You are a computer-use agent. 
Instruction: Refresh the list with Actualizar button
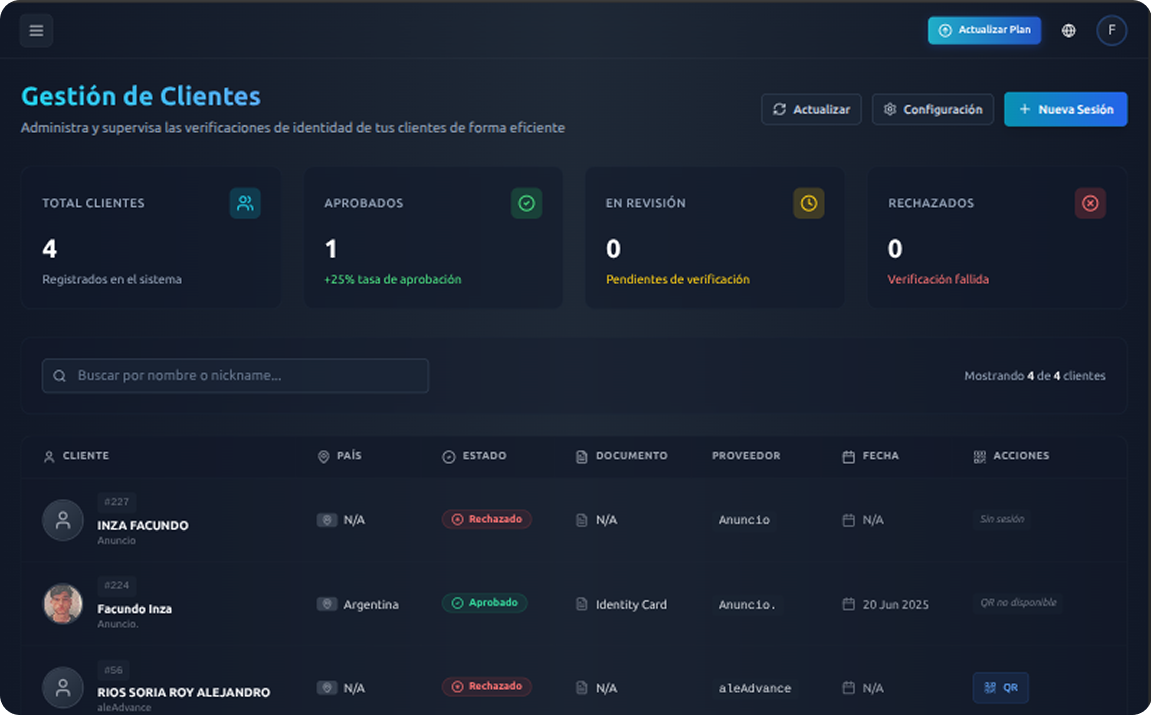(x=811, y=109)
